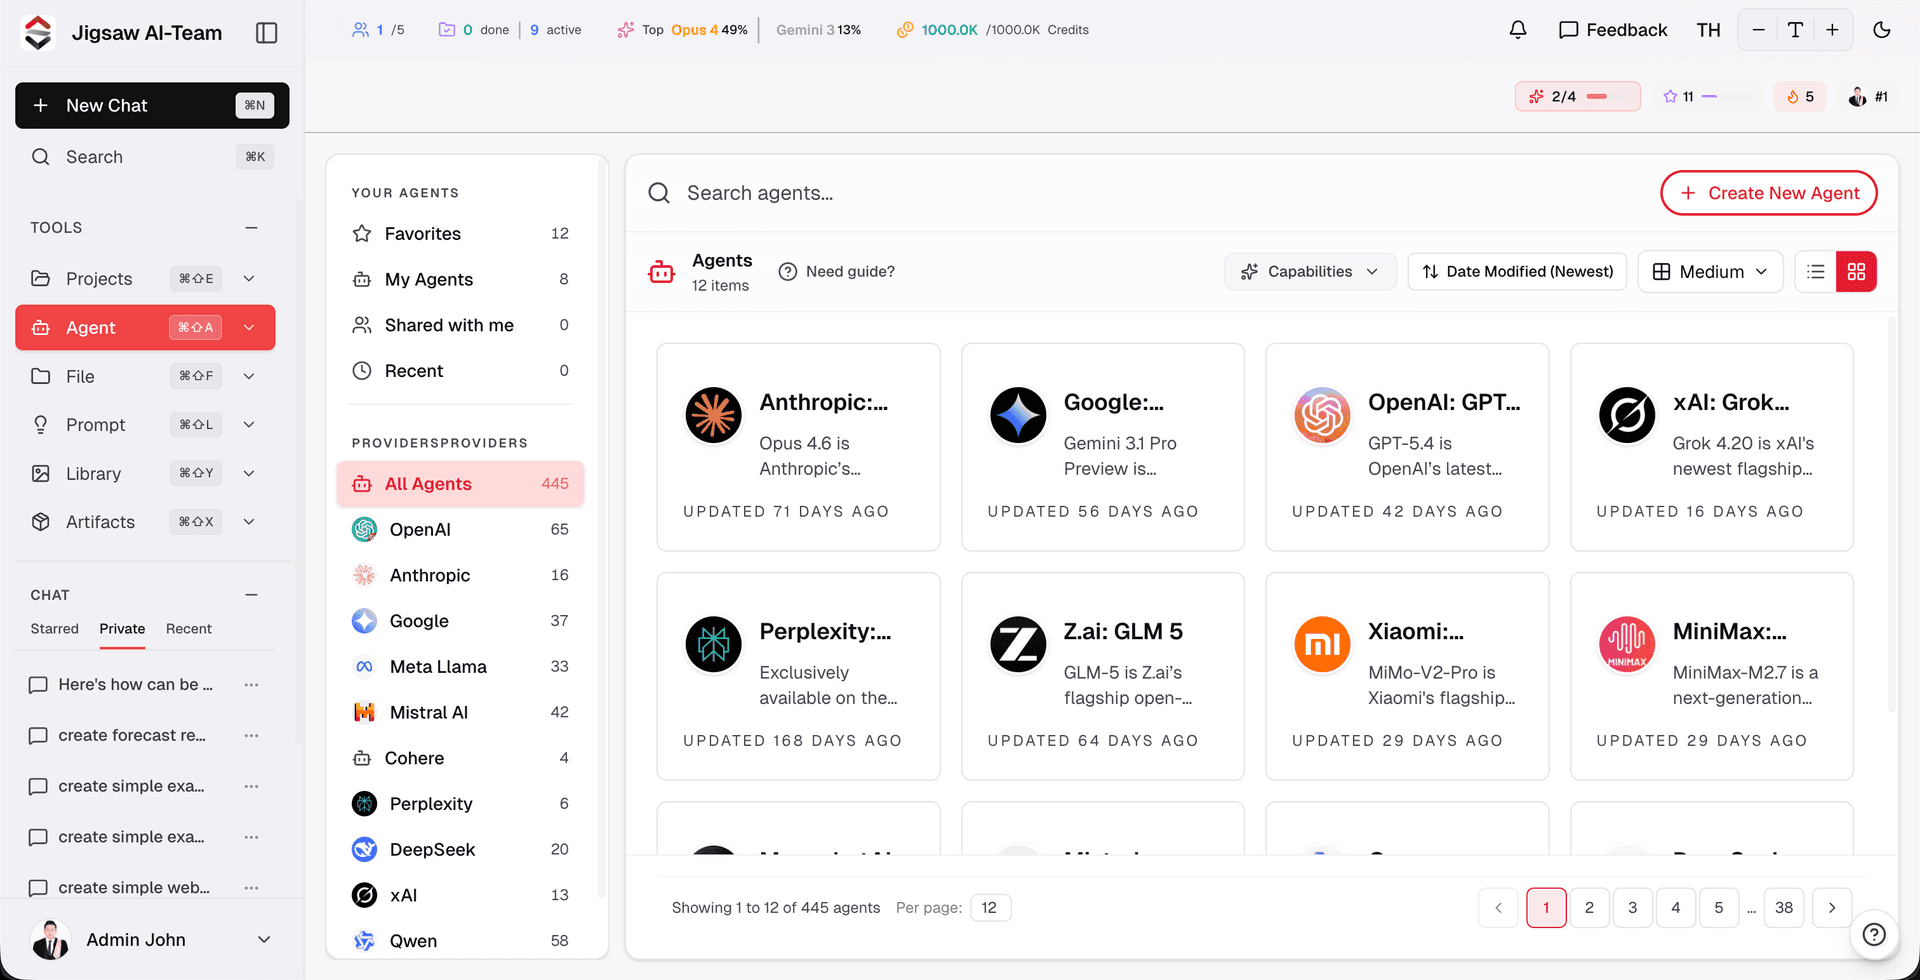Expand the File tool chevron

[249, 376]
